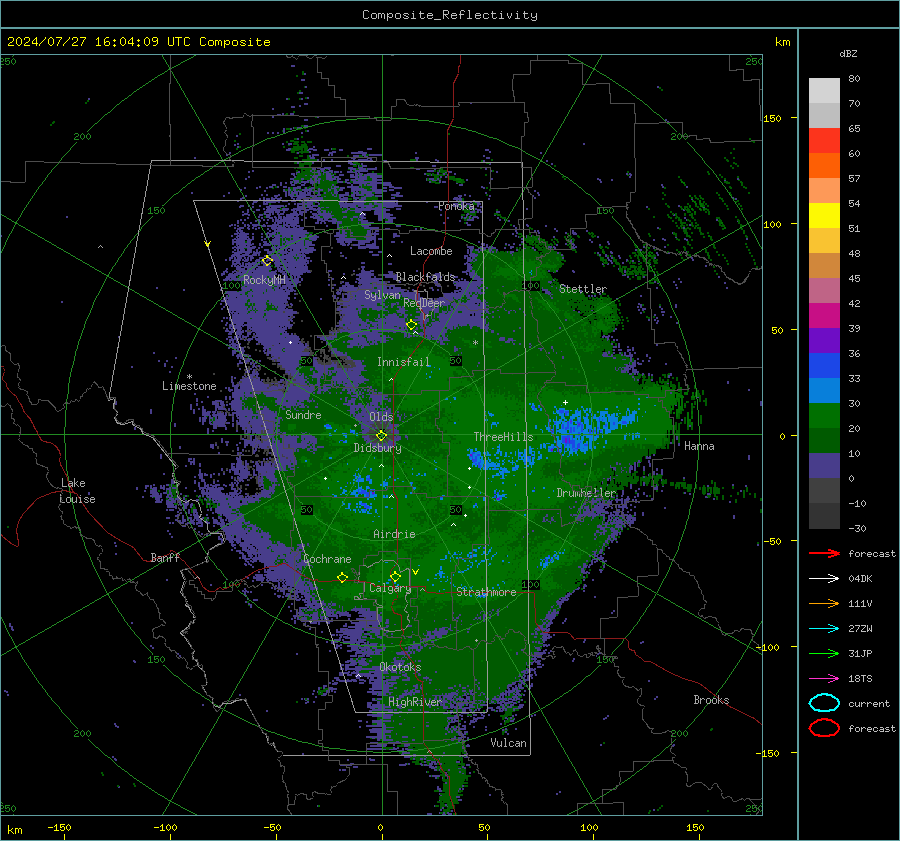Select the red 65 dBZ legend swatch
The height and width of the screenshot is (841, 900).
point(824,141)
